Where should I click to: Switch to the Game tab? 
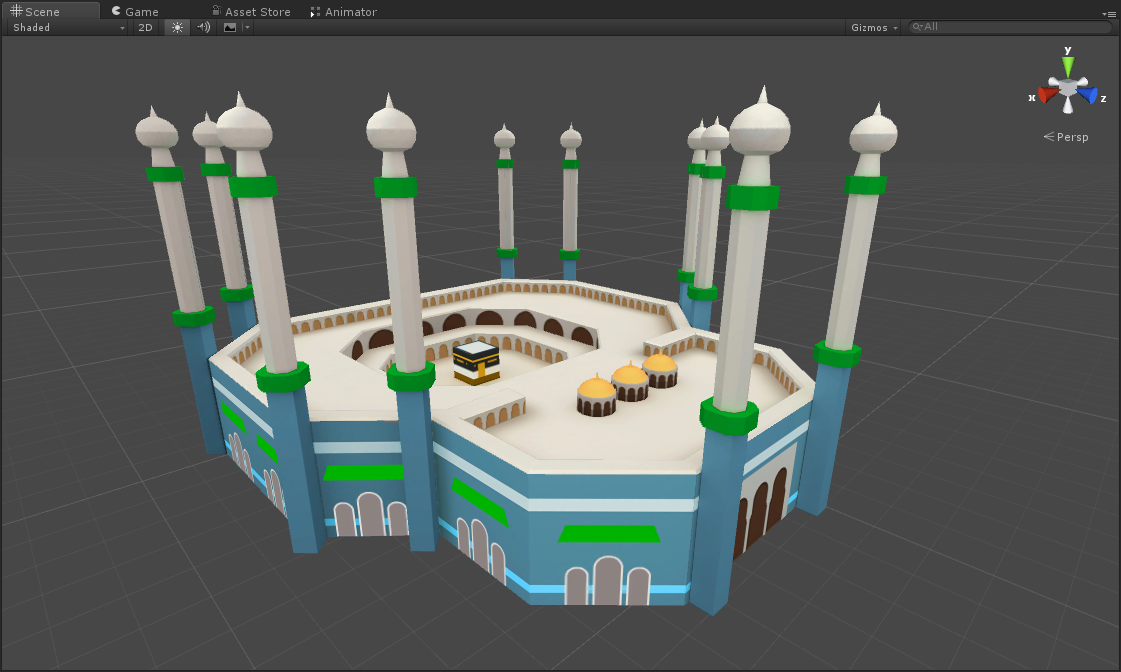click(x=136, y=11)
